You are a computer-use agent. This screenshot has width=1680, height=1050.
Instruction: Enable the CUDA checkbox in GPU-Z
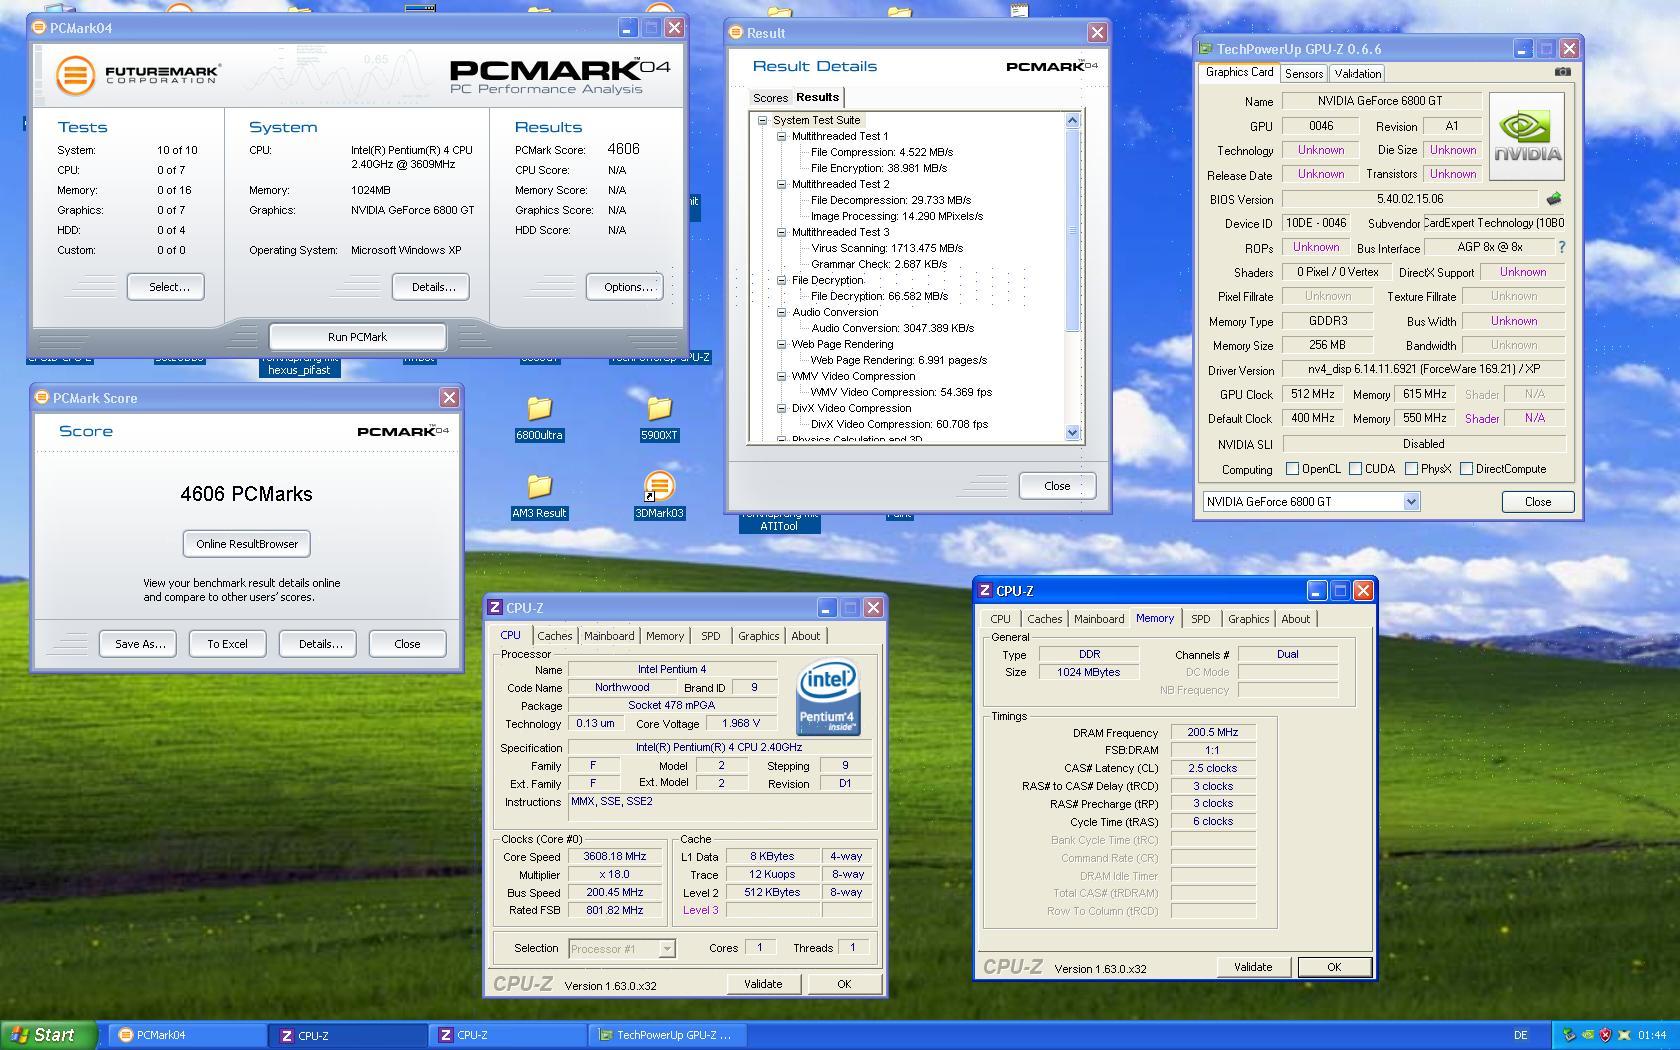click(x=1355, y=469)
